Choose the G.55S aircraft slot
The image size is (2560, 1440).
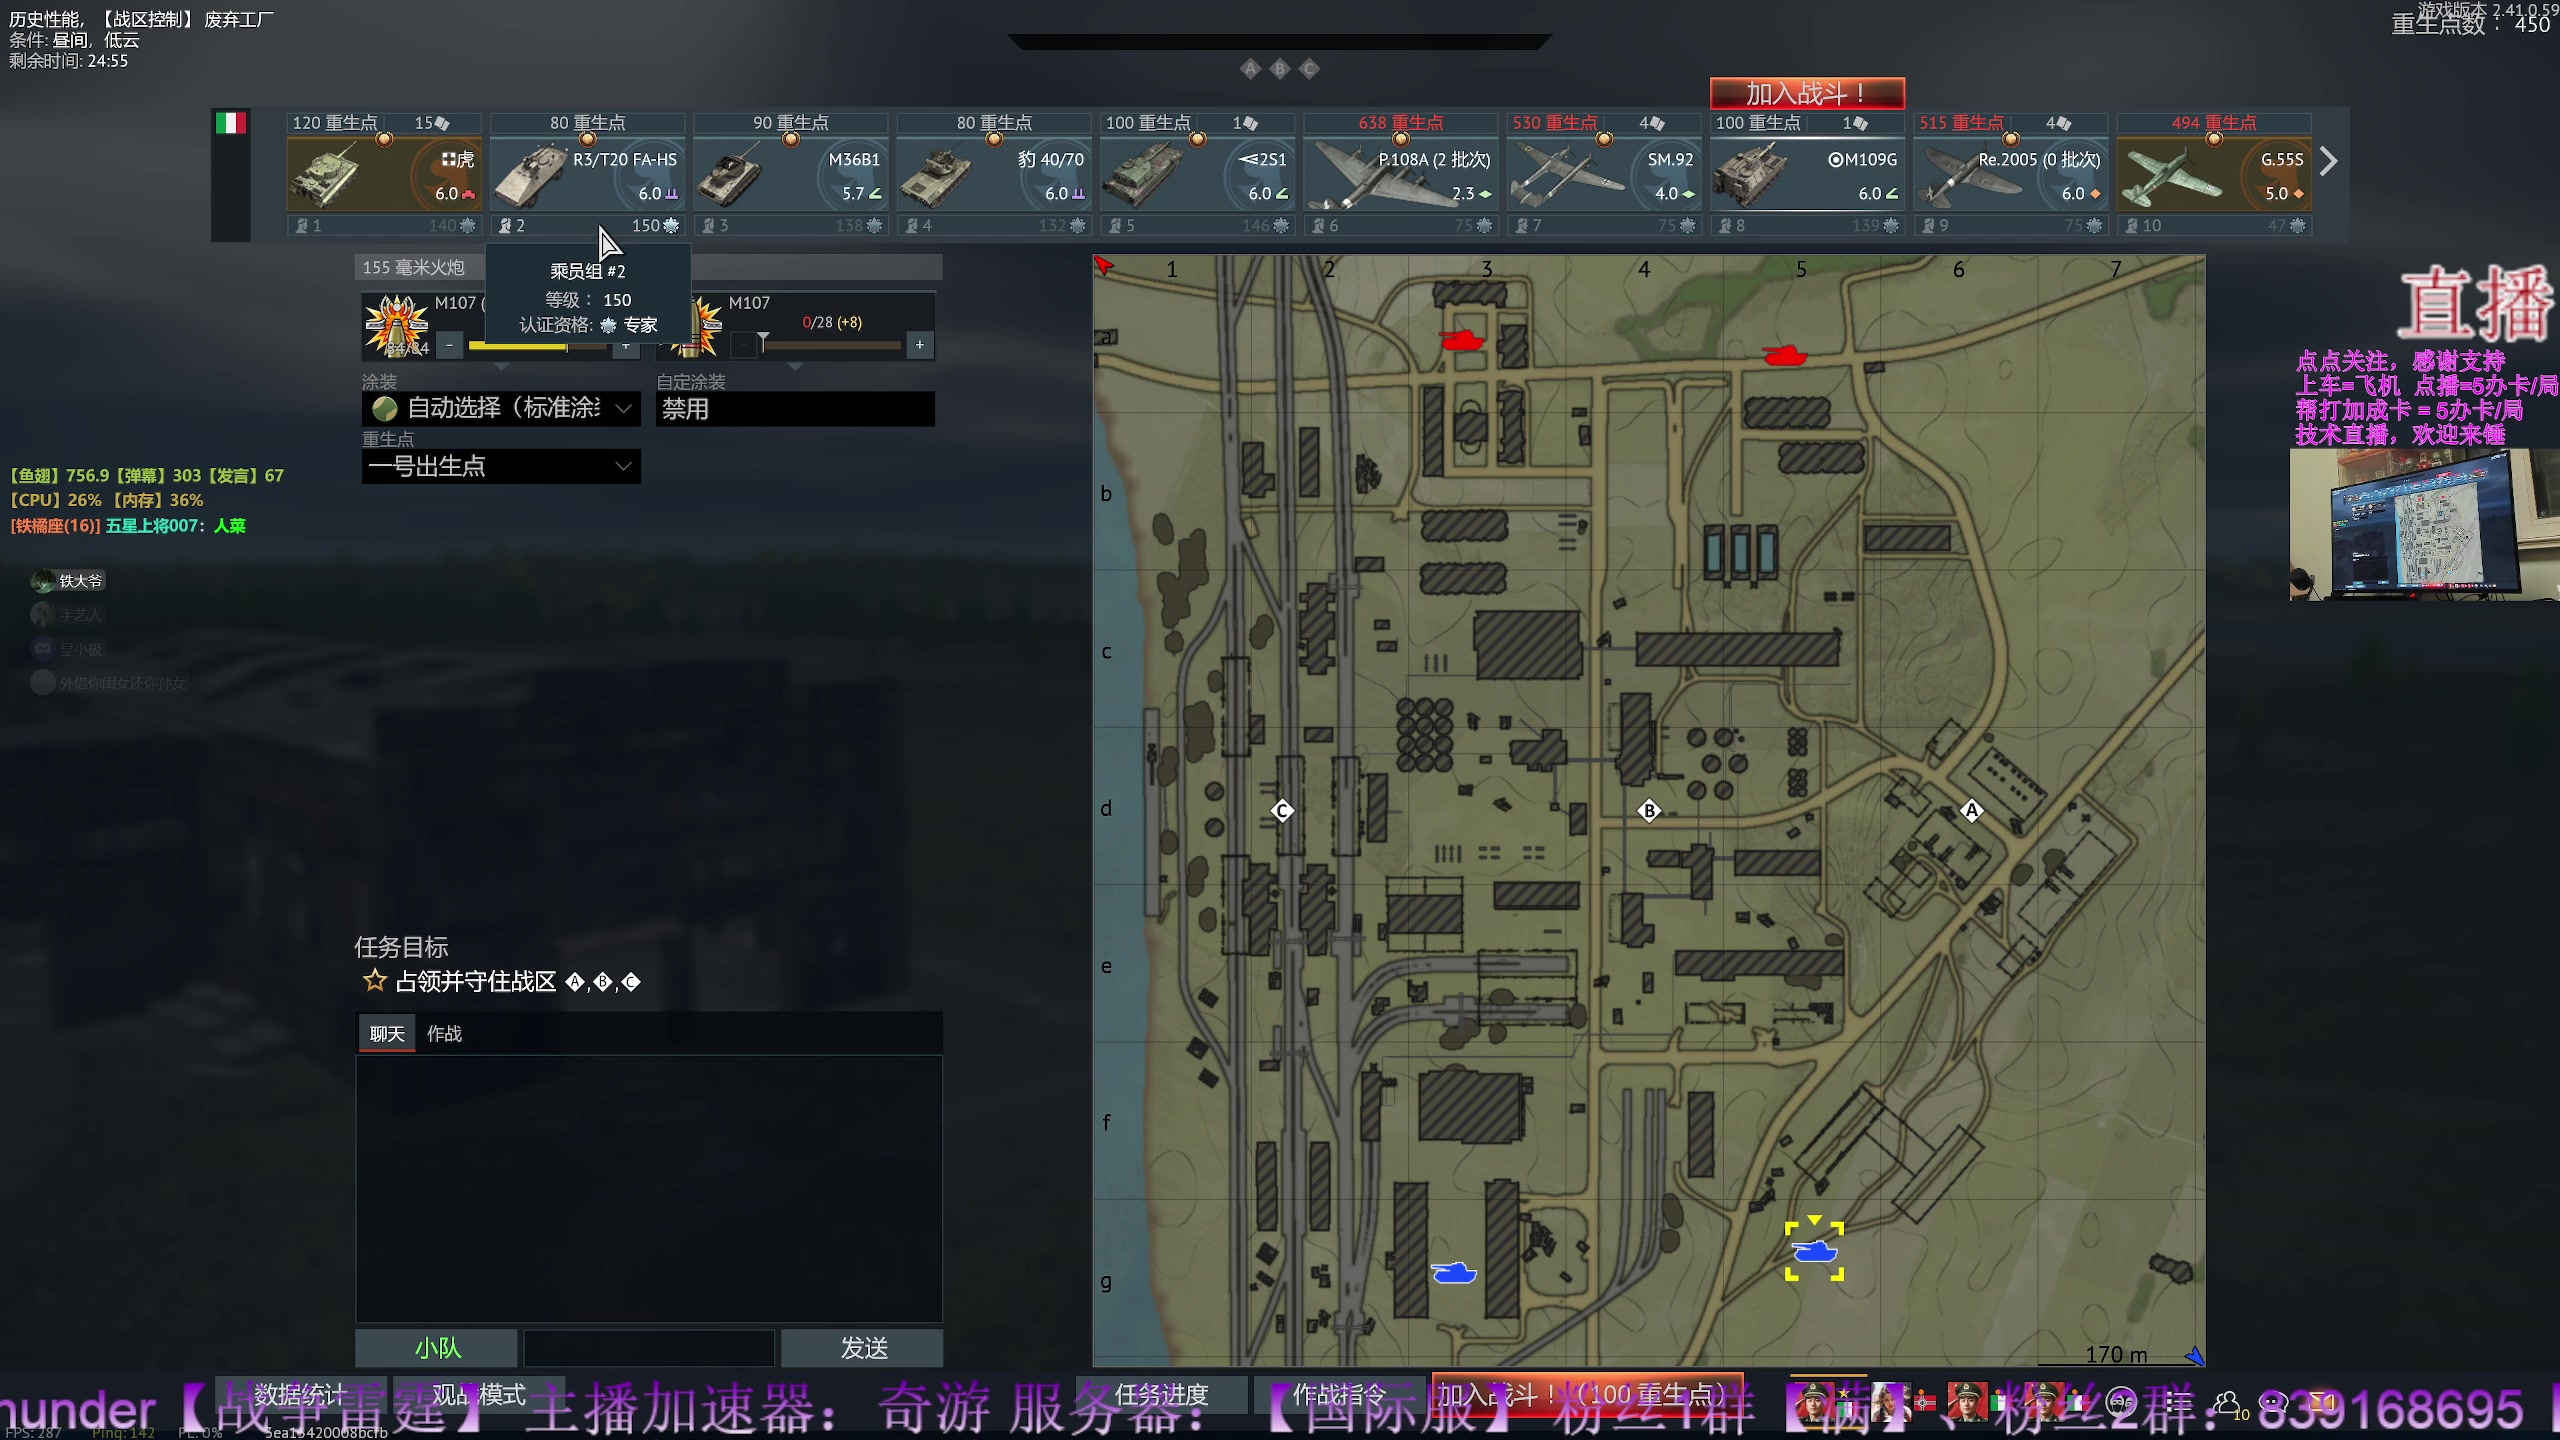pos(2213,175)
